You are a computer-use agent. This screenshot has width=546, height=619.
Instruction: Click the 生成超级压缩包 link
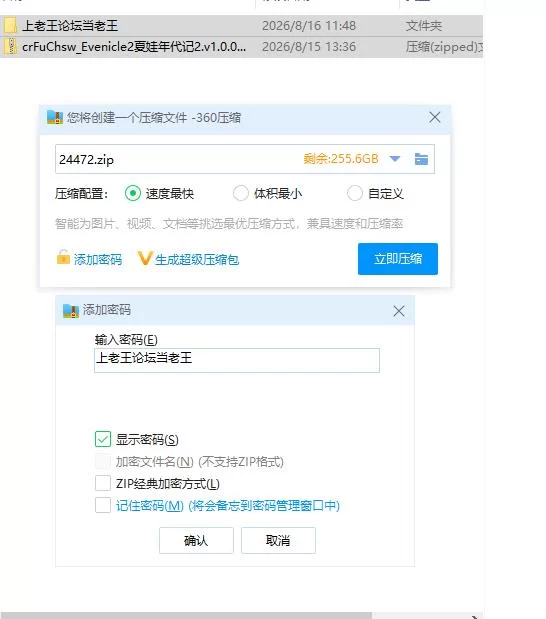pos(197,259)
